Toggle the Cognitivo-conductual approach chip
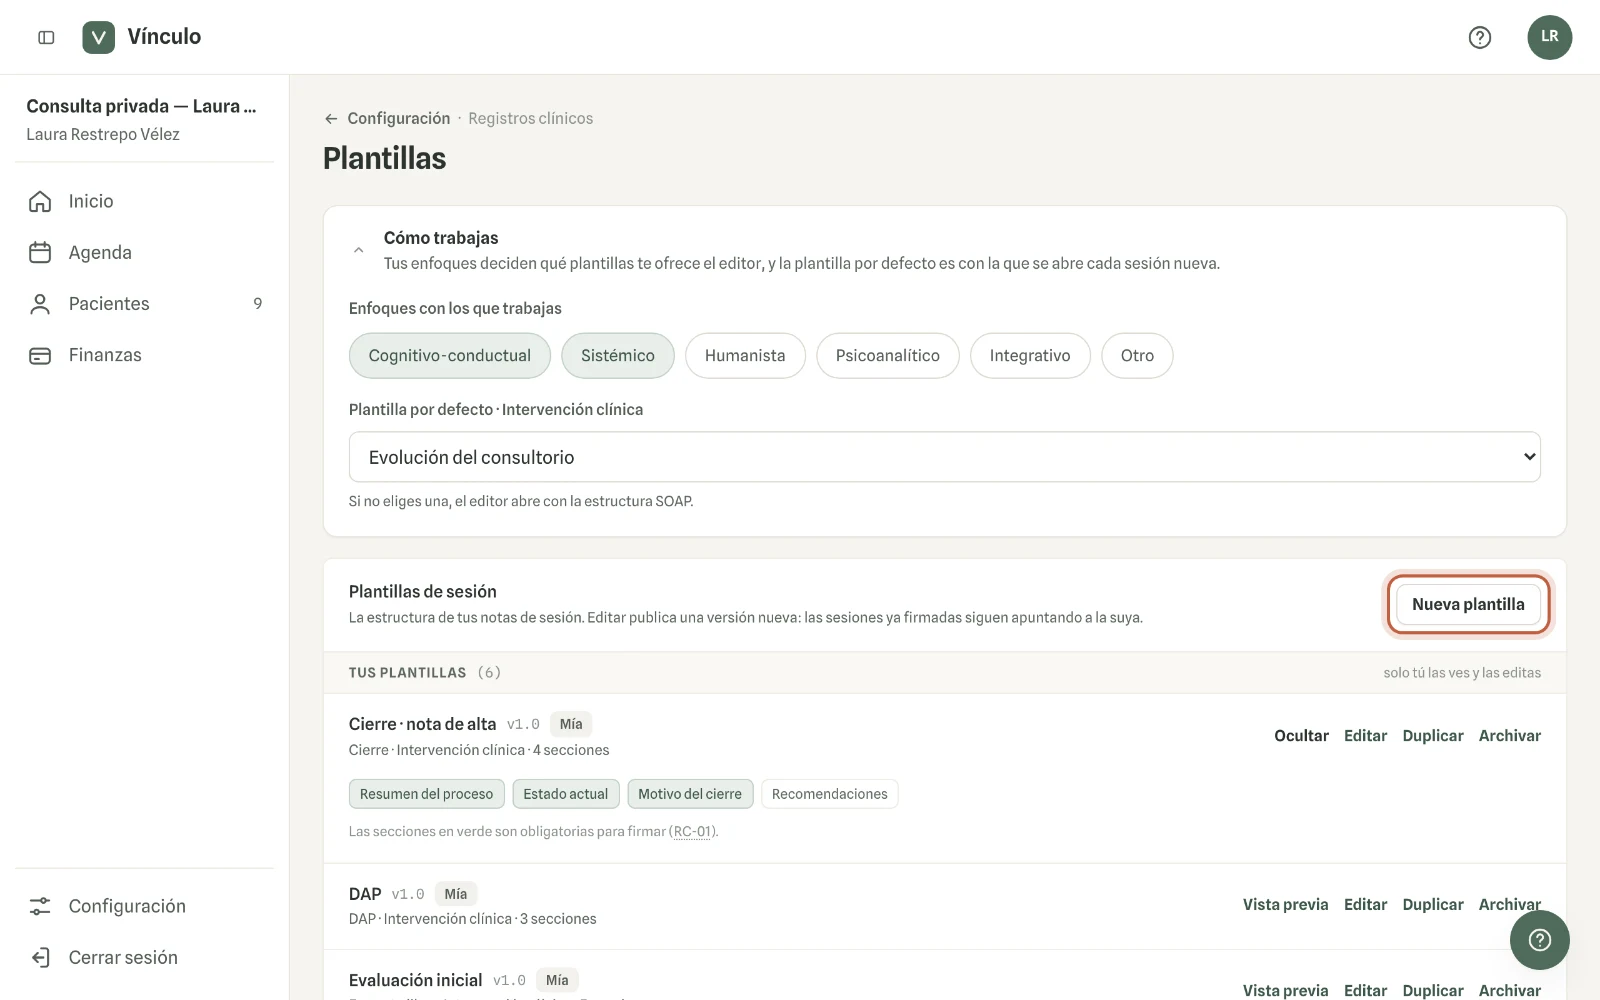 [x=449, y=355]
